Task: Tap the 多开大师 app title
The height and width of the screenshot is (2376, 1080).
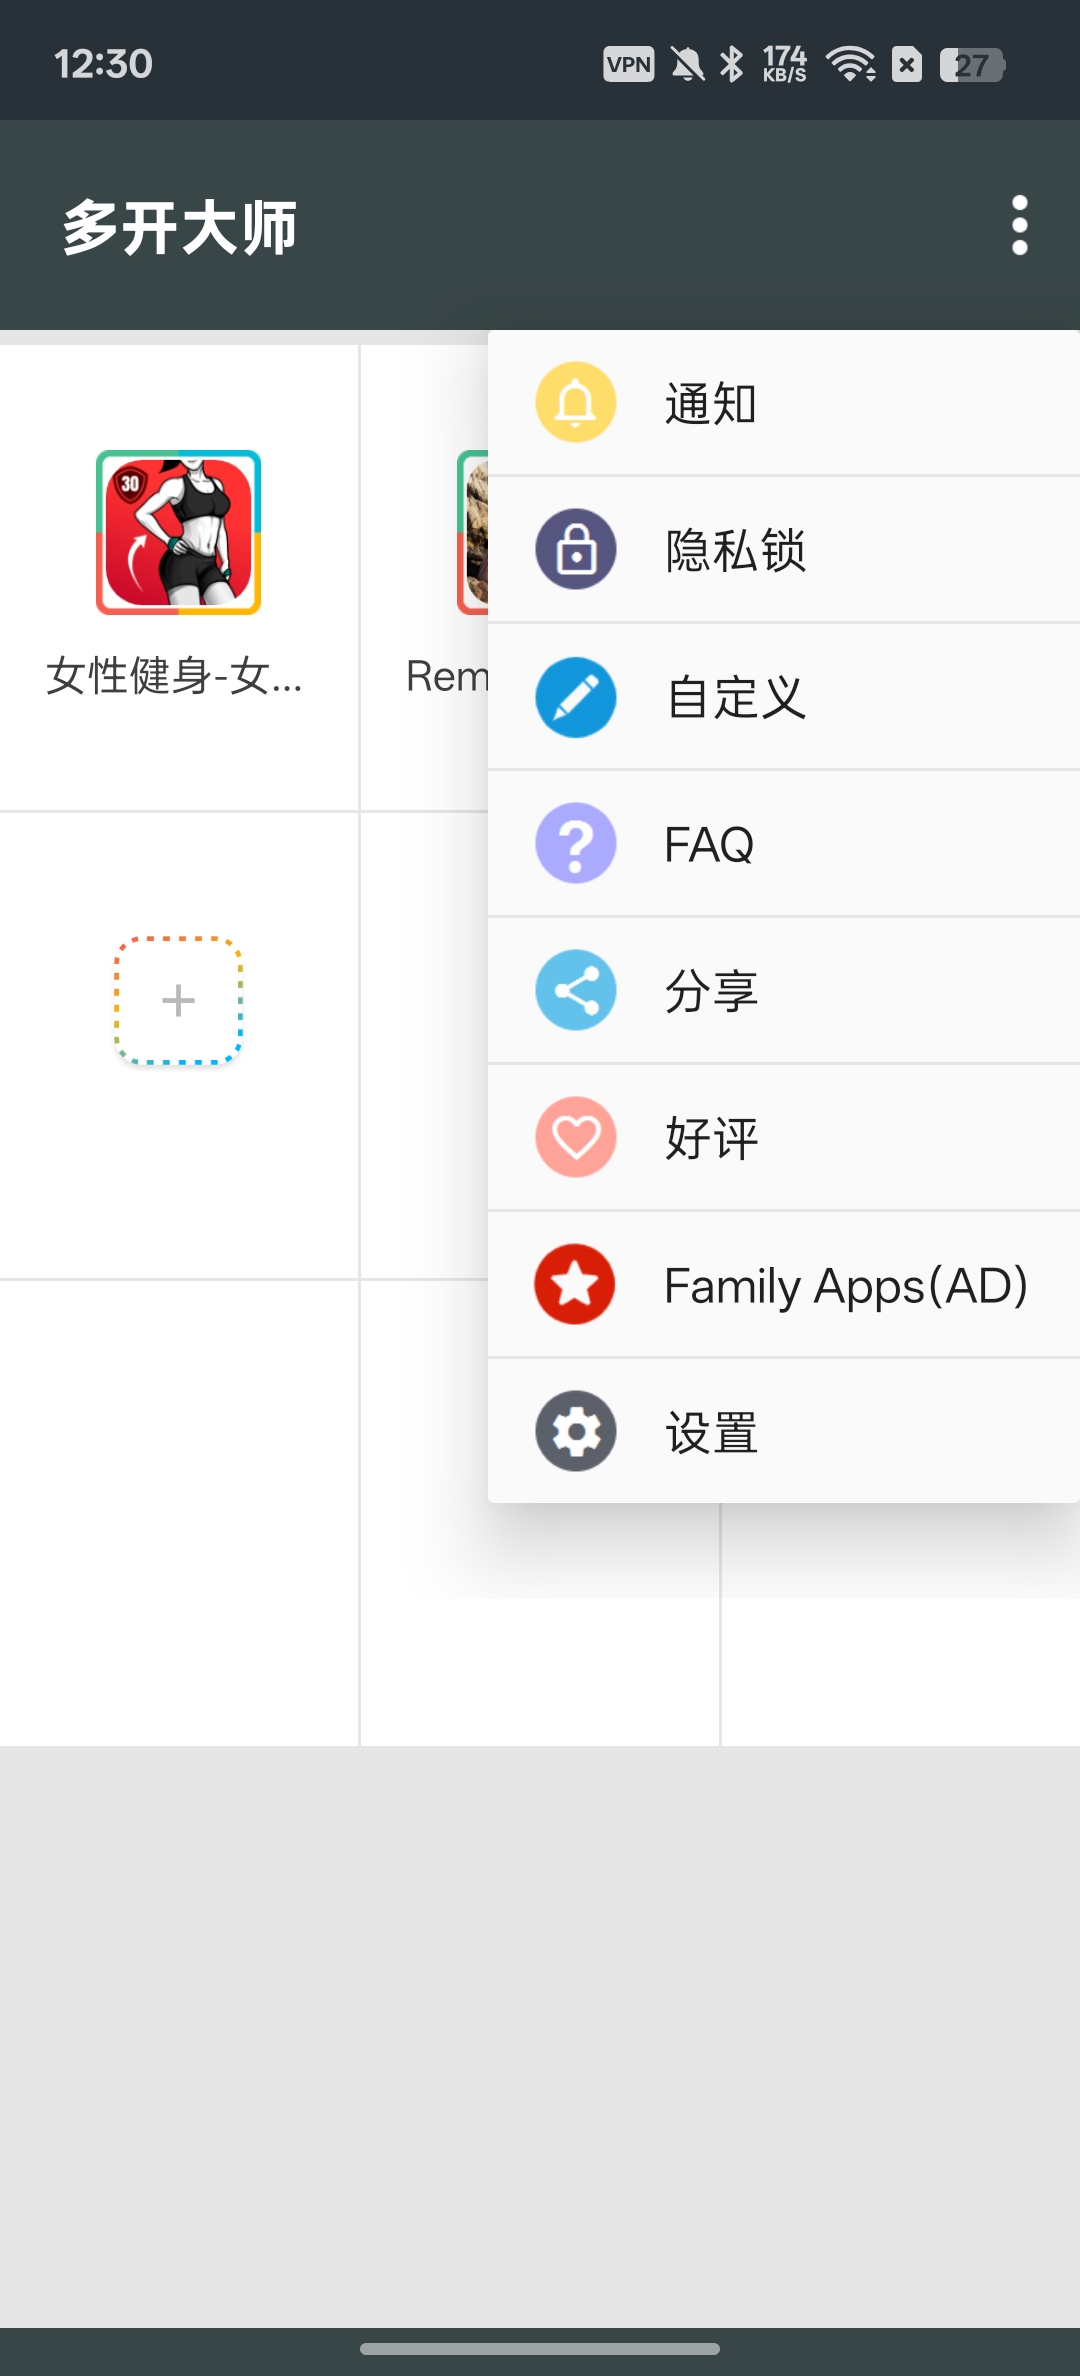Action: [x=180, y=227]
